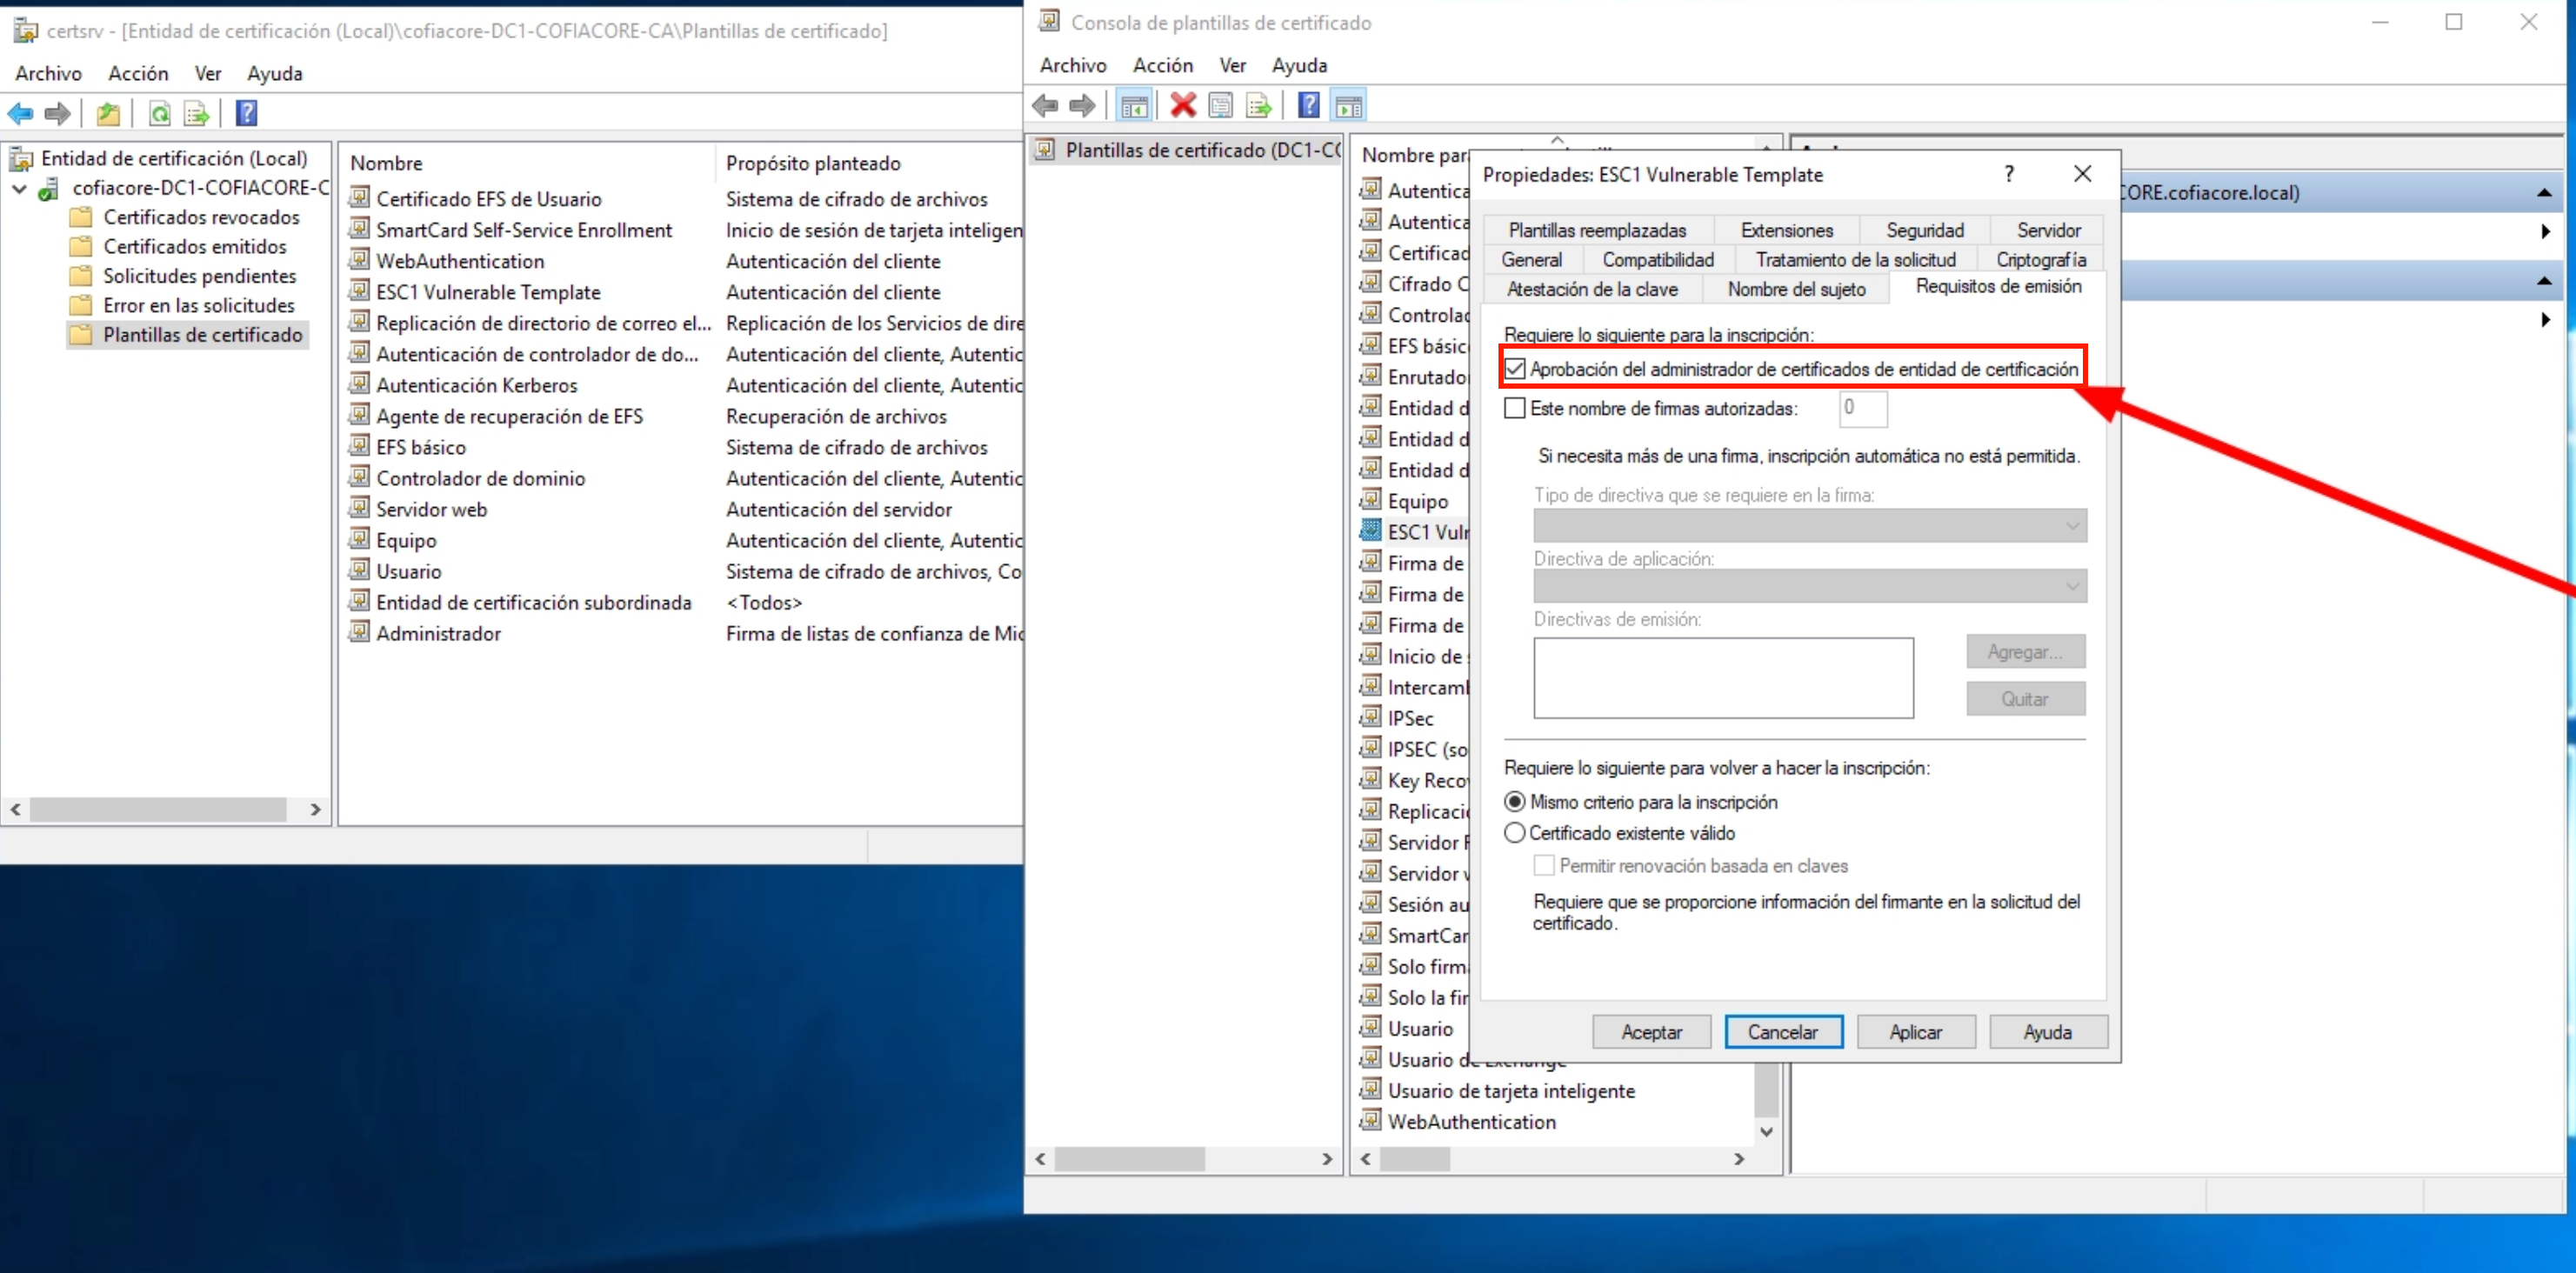The image size is (2576, 1273).
Task: Open the Tipo de directiva en la firma dropdown
Action: pyautogui.click(x=1810, y=526)
